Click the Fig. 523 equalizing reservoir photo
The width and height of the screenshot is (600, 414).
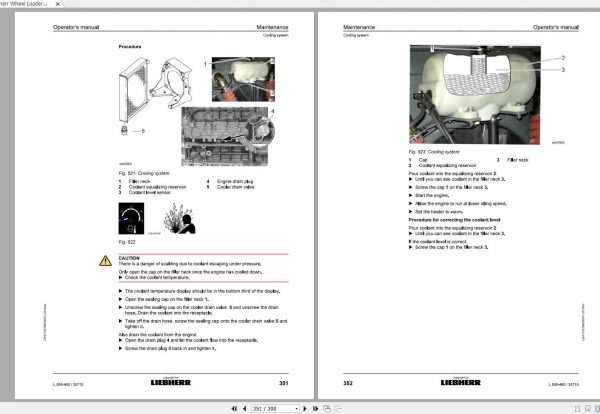click(475, 95)
